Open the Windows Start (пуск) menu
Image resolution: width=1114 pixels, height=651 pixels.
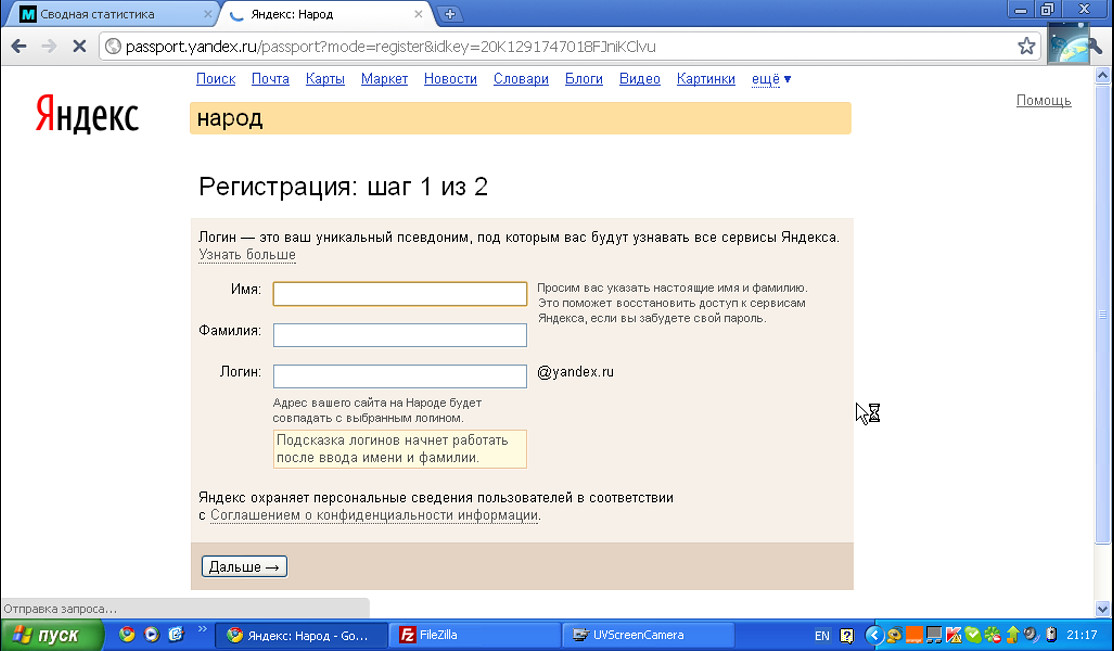click(x=52, y=634)
